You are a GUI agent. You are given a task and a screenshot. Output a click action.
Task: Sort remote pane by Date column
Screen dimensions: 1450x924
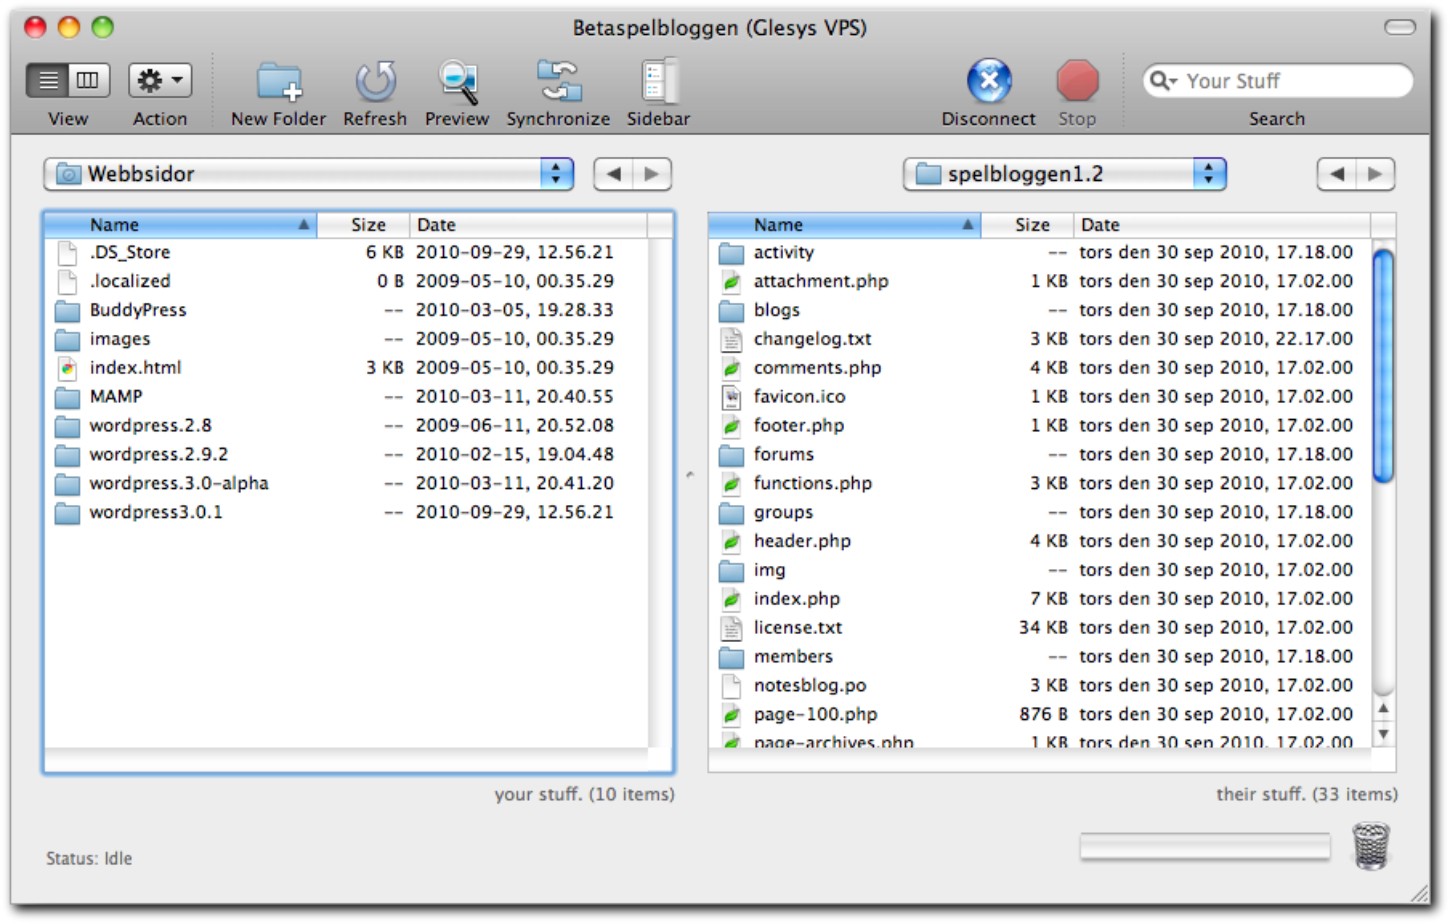point(1222,225)
